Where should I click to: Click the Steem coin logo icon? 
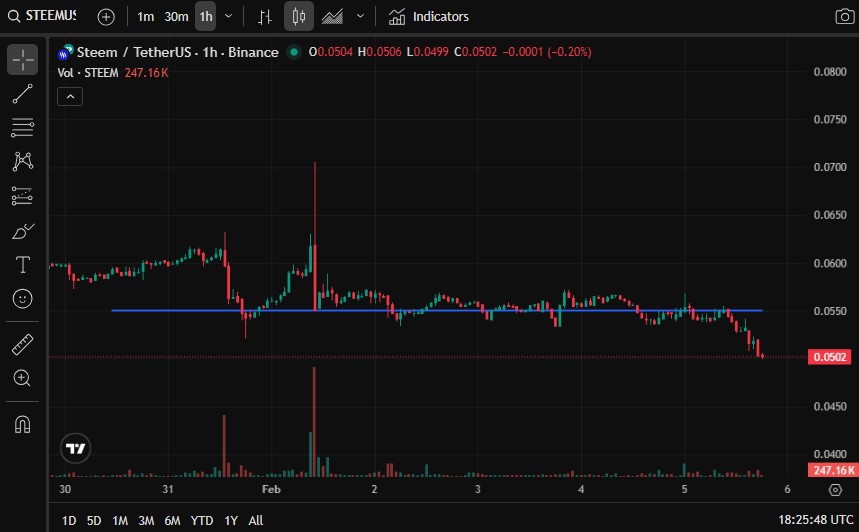(66, 52)
